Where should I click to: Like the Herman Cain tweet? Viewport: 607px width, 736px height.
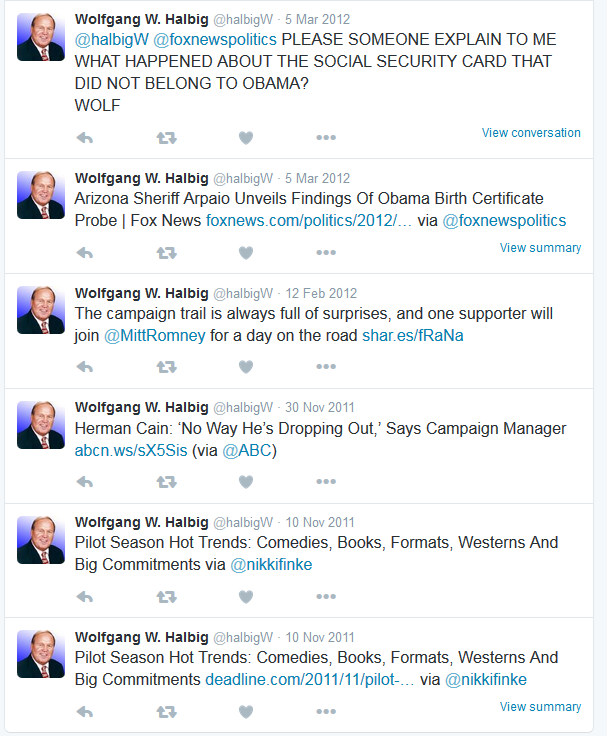246,482
